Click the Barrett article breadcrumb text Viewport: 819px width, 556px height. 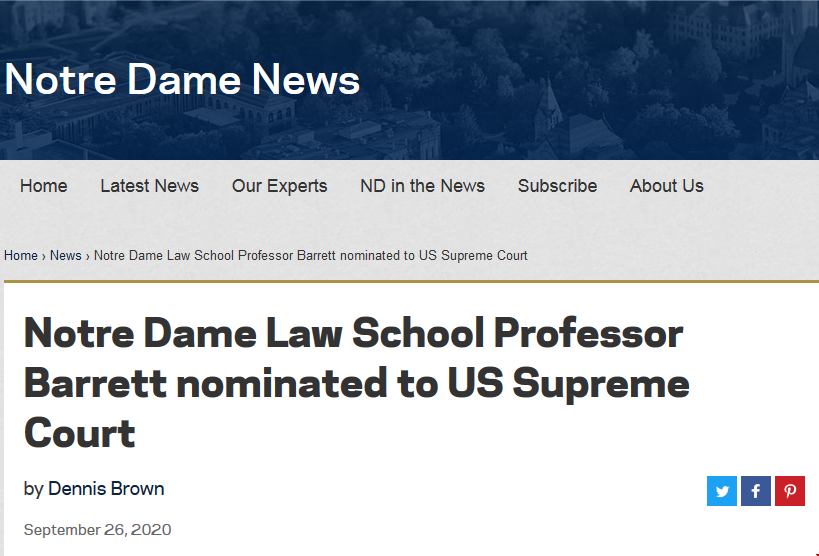click(x=311, y=256)
